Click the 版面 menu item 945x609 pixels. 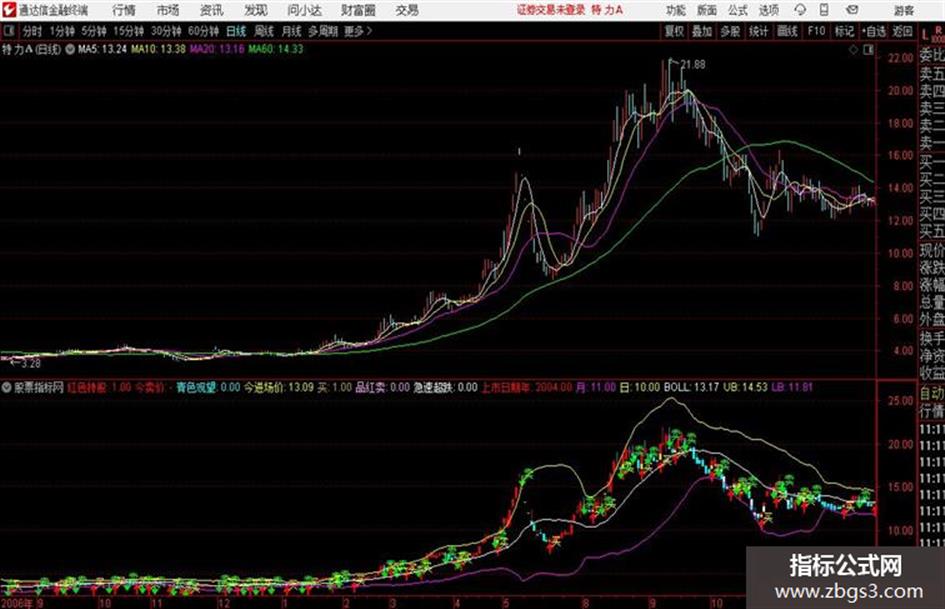[x=706, y=10]
